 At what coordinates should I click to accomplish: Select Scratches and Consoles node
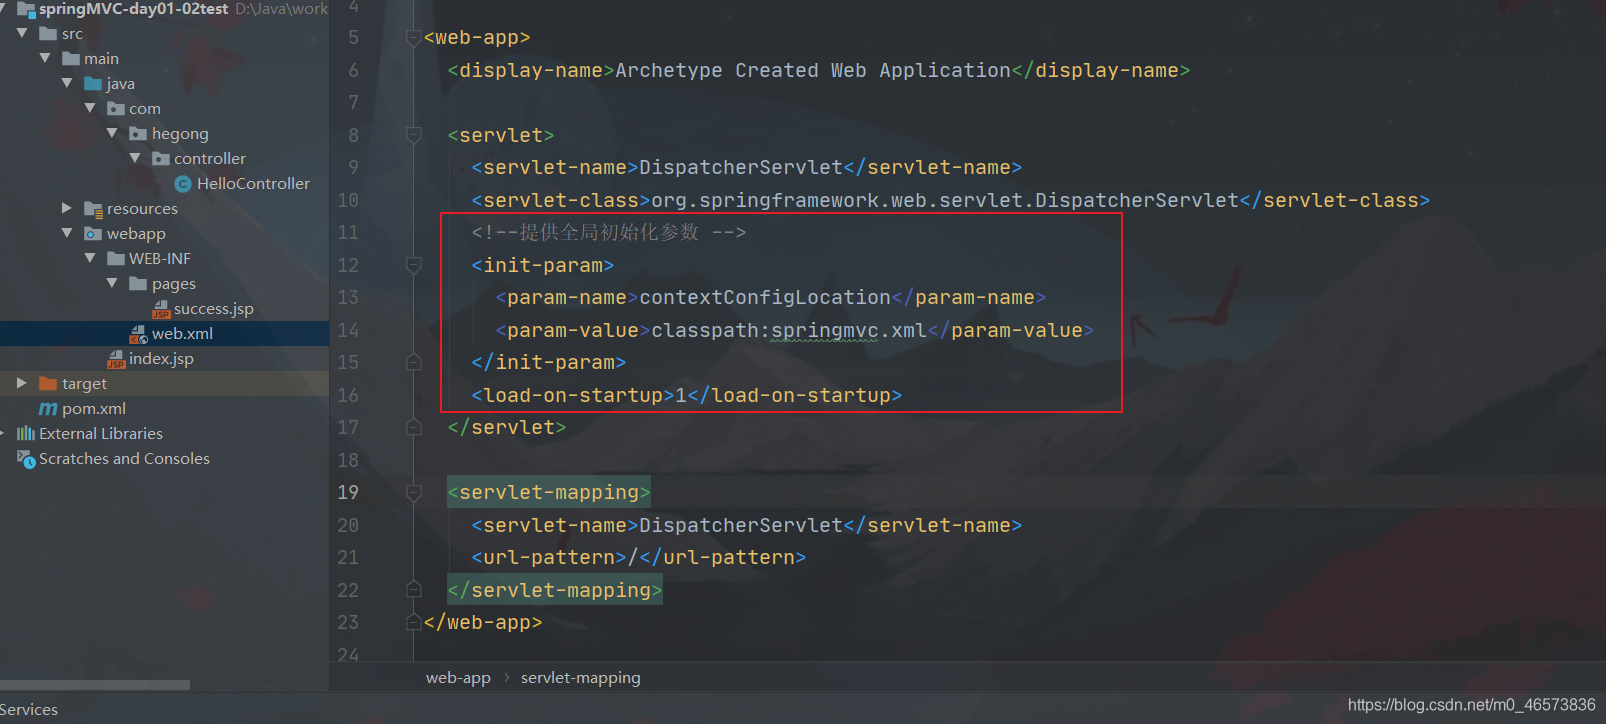click(124, 458)
